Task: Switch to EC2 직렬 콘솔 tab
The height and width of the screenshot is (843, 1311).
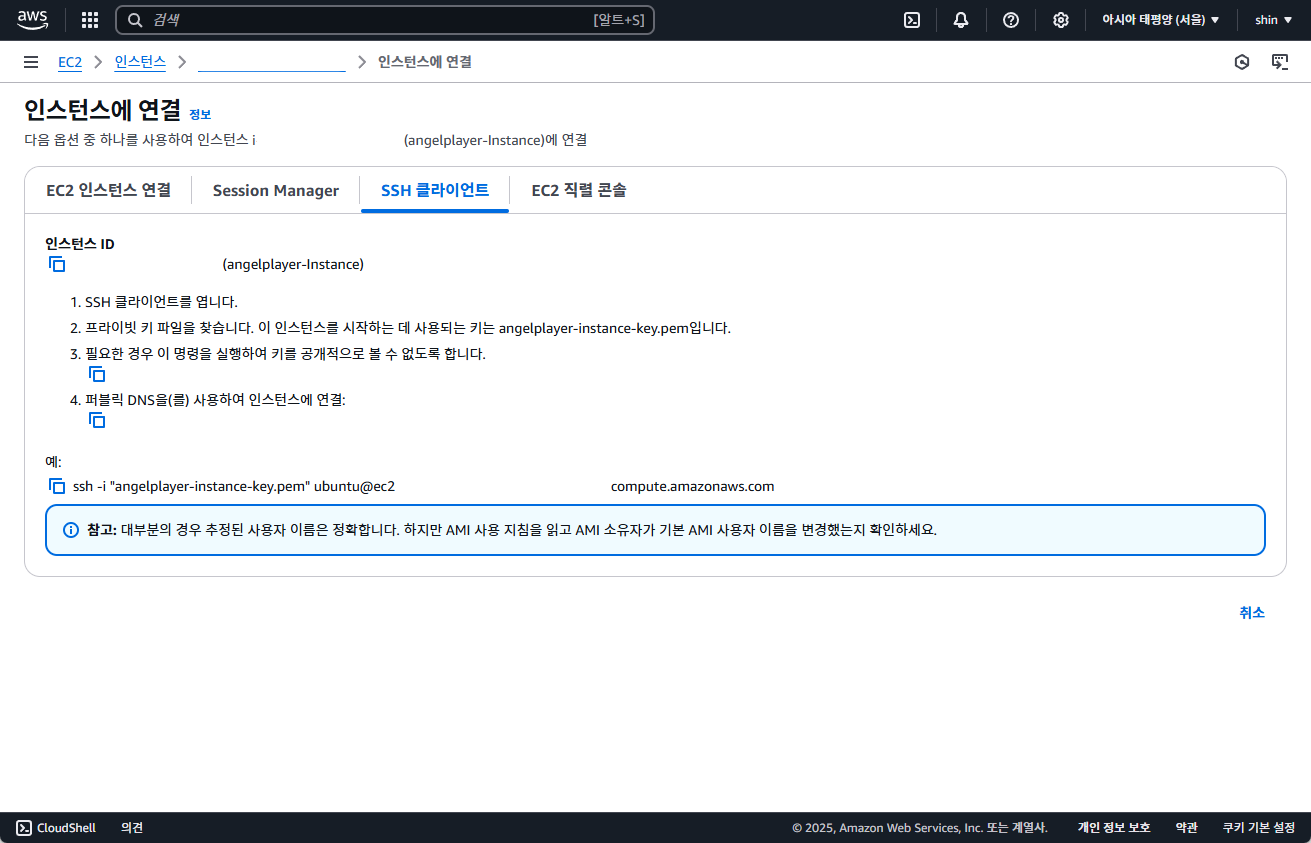Action: tap(579, 190)
